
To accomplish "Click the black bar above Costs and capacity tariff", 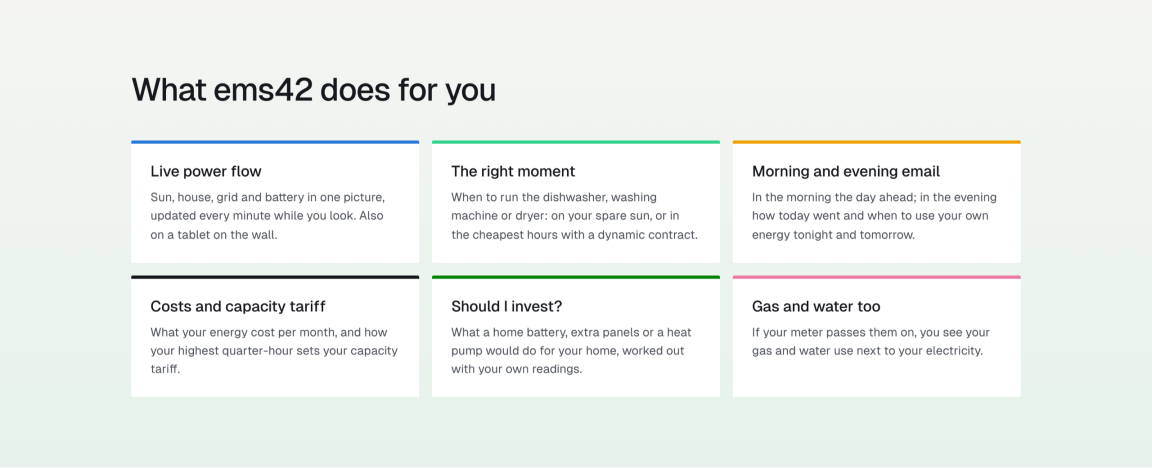I will point(276,277).
